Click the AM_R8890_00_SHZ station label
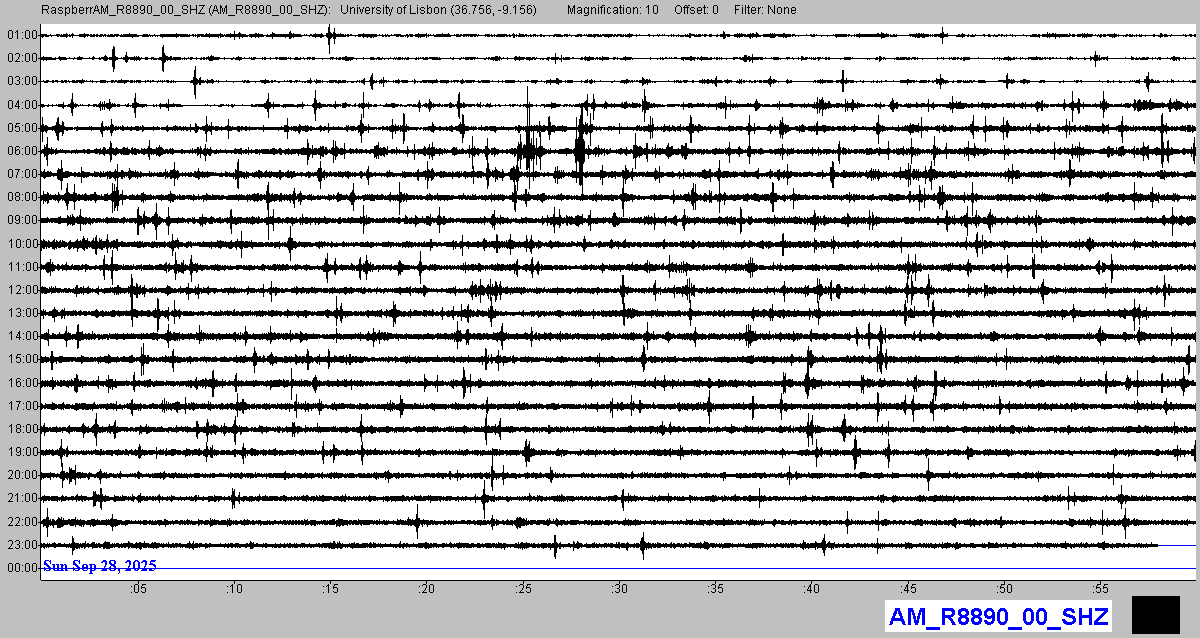1200x638 pixels. 998,617
